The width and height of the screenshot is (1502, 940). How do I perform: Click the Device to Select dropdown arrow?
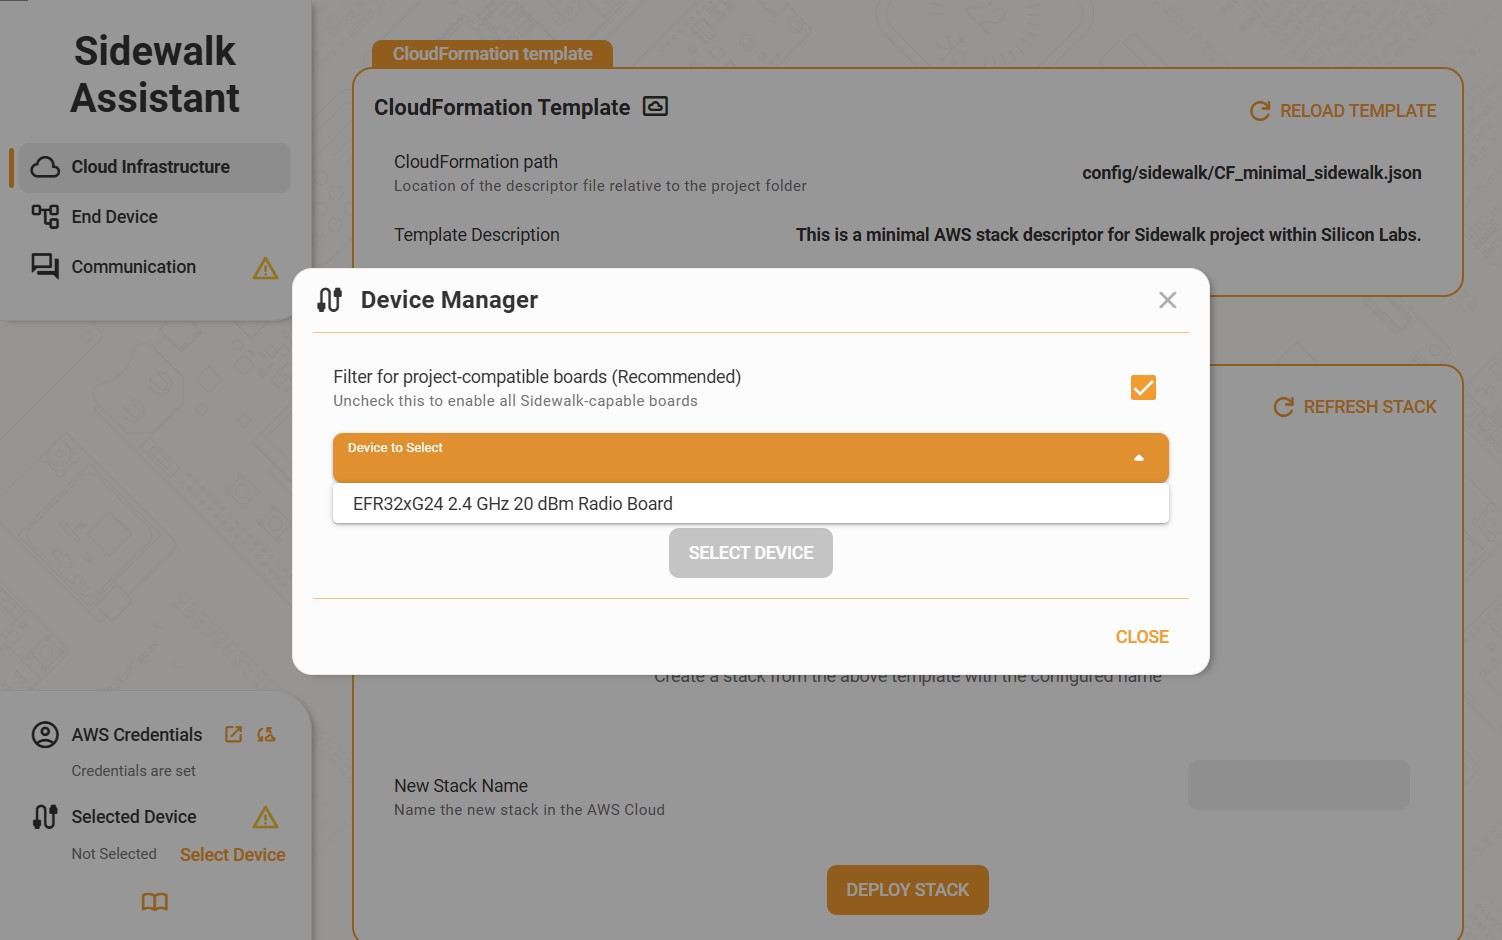click(x=1138, y=458)
